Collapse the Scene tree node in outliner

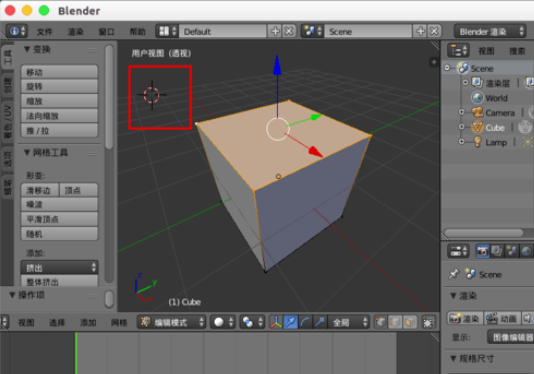tap(447, 68)
